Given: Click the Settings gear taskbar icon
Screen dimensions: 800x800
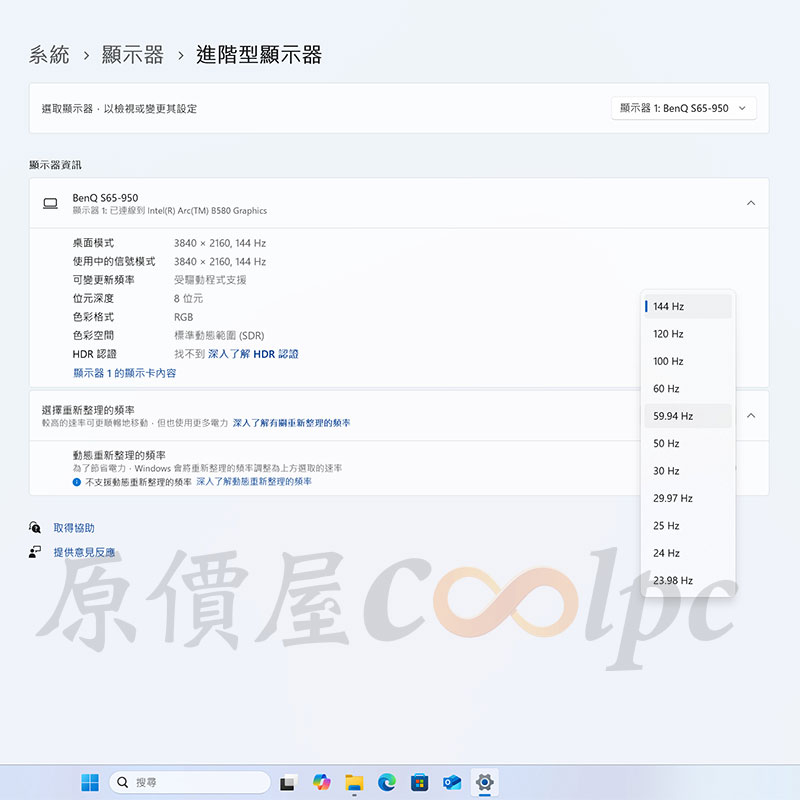Looking at the screenshot, I should (485, 782).
